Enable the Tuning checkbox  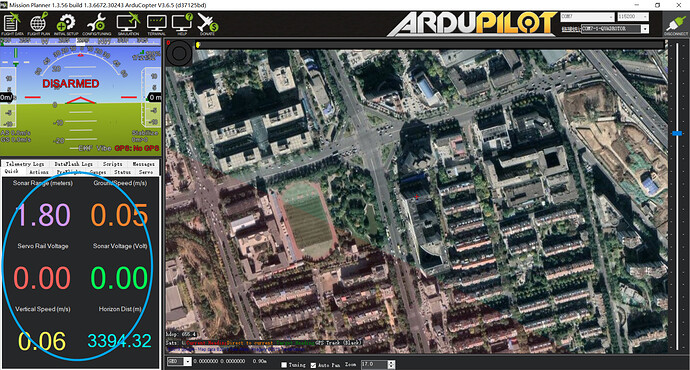click(284, 365)
